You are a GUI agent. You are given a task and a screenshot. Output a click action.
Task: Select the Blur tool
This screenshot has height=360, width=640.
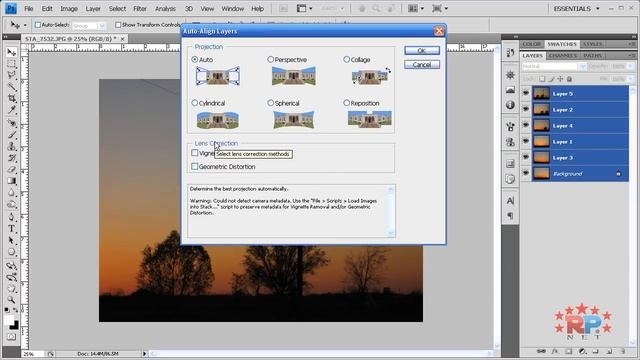(x=11, y=193)
